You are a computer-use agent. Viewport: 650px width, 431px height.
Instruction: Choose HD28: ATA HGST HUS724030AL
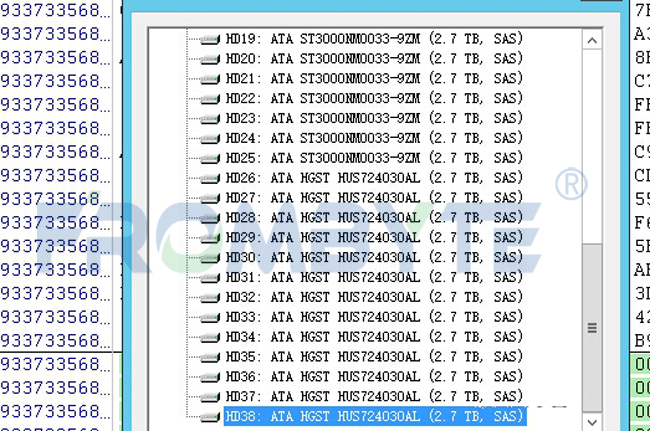[374, 218]
